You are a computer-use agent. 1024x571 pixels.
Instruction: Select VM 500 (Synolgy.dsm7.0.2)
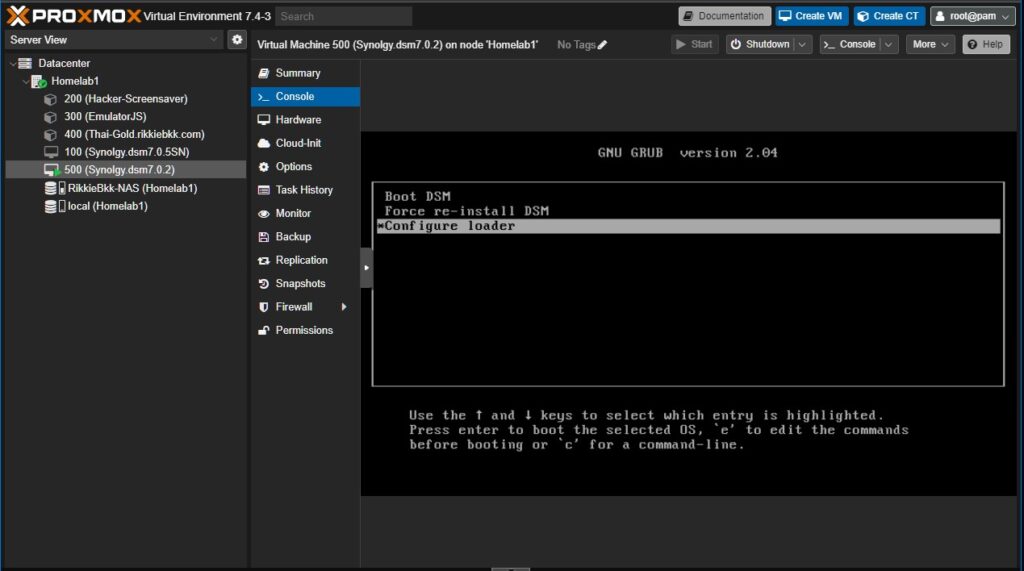[120, 169]
